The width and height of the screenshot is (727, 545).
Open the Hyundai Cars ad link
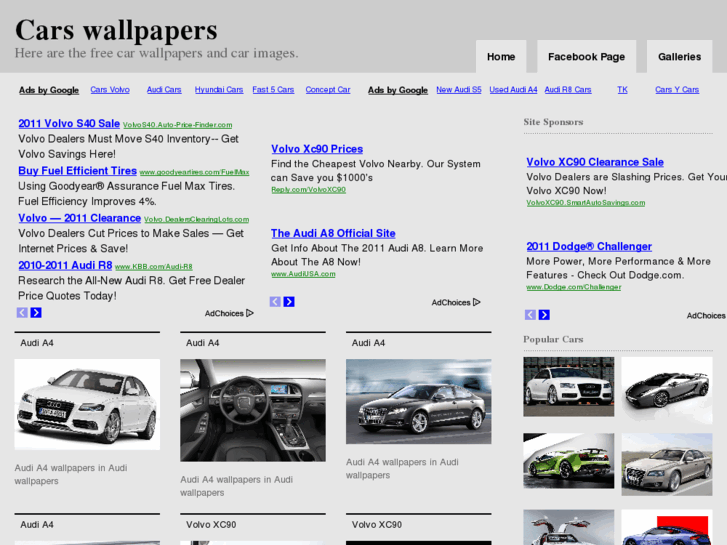click(219, 90)
